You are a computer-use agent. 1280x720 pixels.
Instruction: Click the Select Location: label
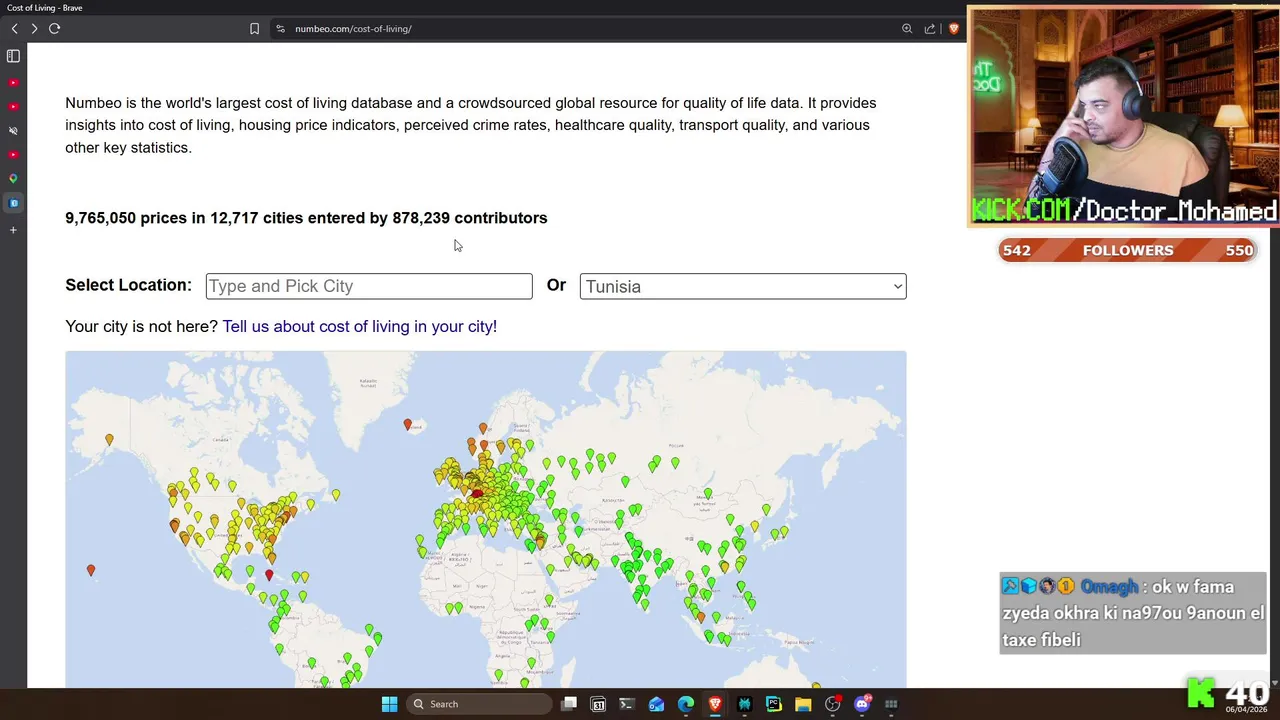click(x=128, y=285)
